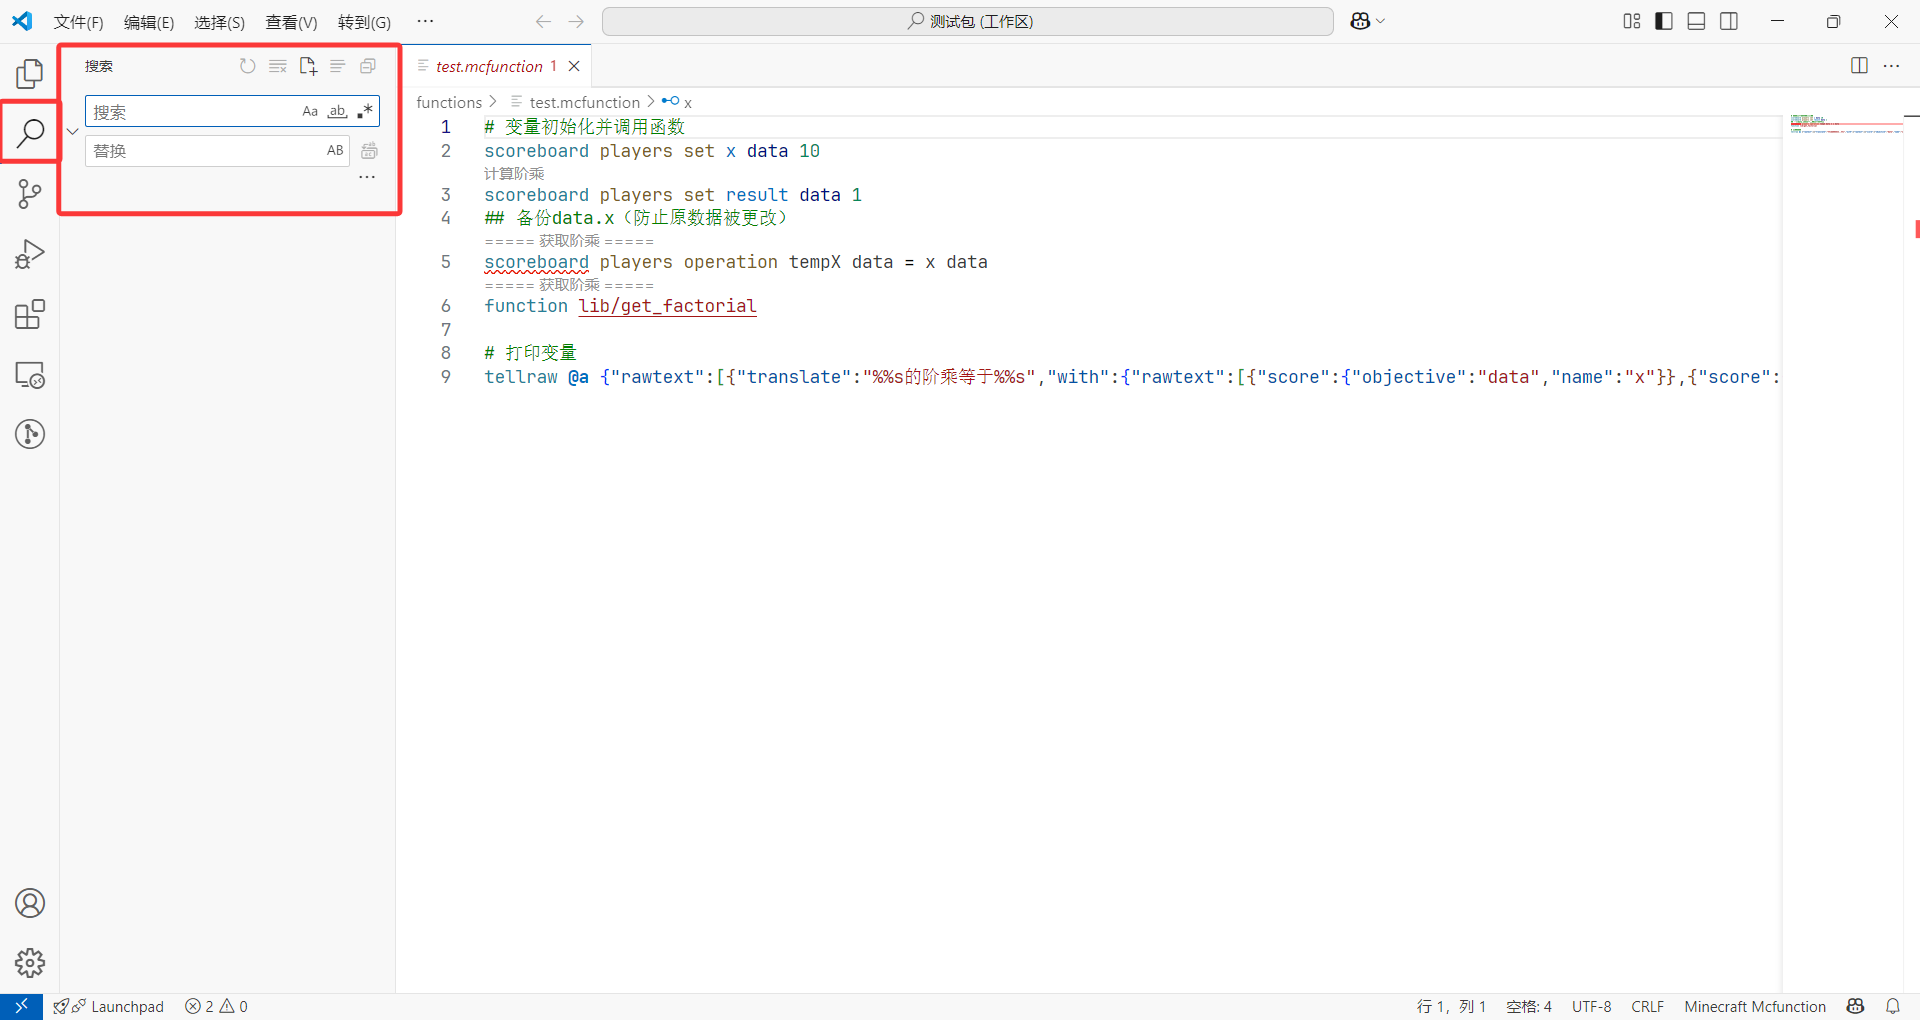Change indentation 空格: 4 setting
This screenshot has height=1020, width=1920.
[x=1529, y=1006]
